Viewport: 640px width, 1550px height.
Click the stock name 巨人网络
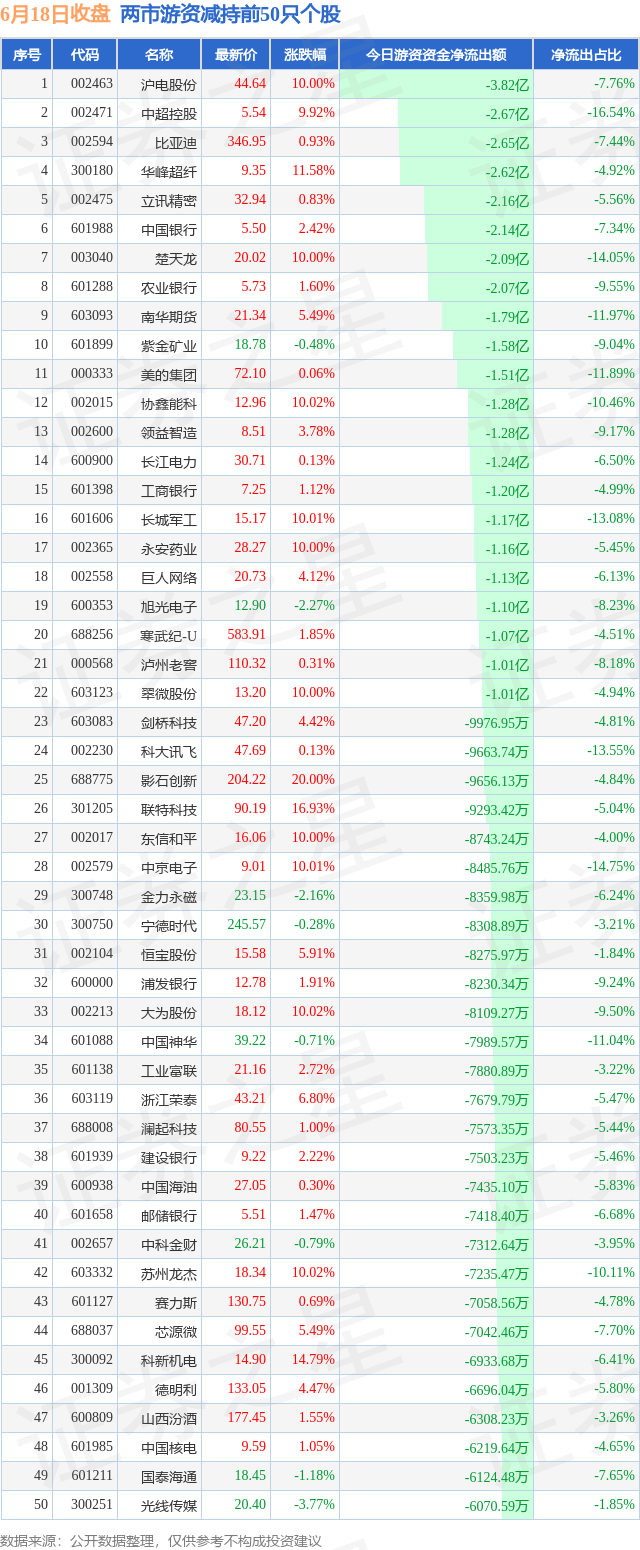point(169,577)
